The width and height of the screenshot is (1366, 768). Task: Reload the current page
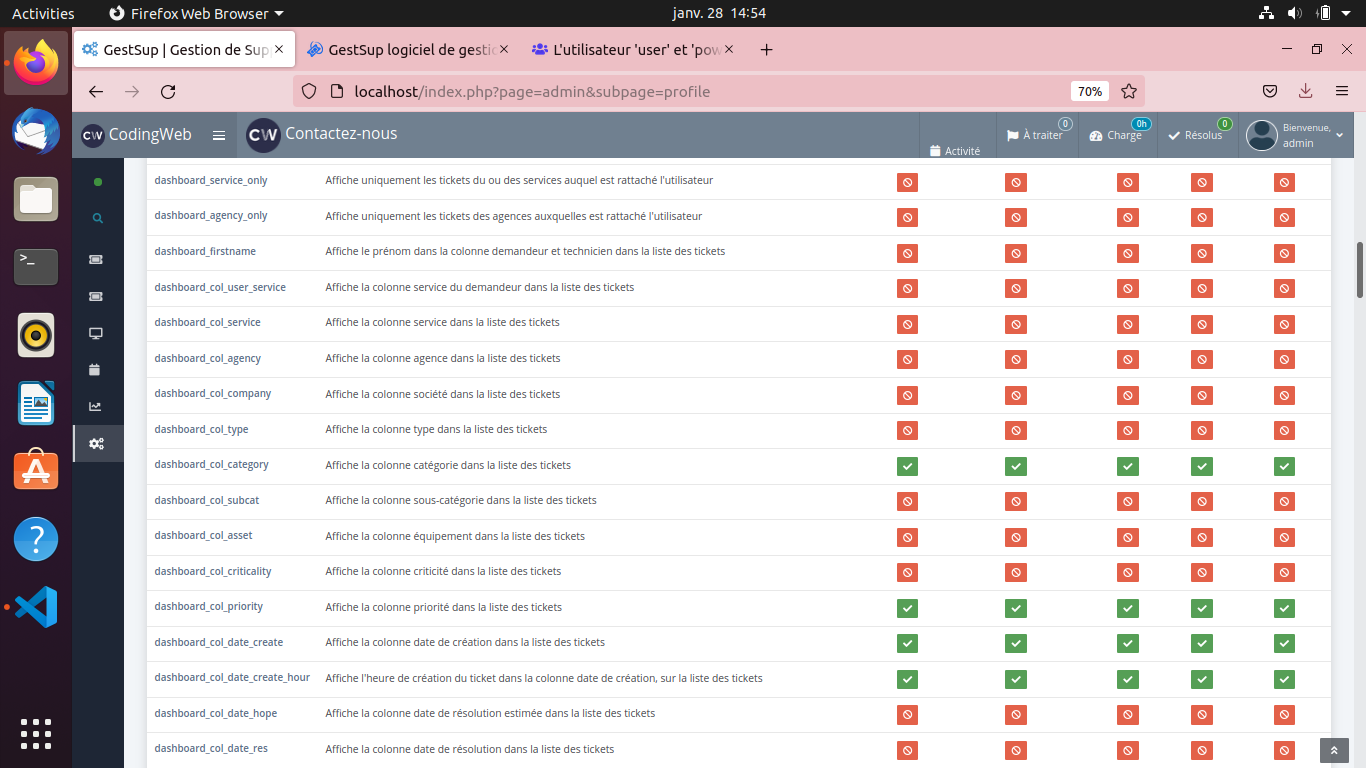tap(168, 91)
